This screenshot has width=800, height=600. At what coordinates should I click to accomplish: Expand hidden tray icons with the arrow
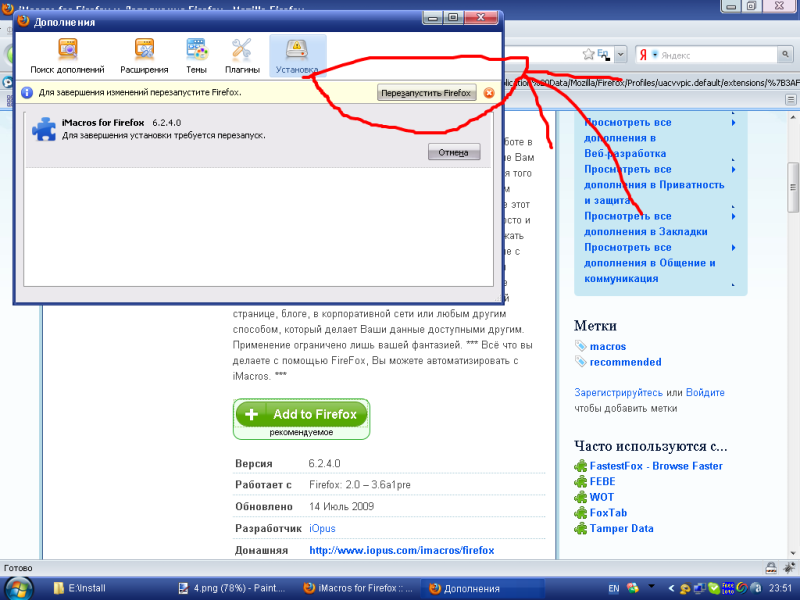pos(671,588)
